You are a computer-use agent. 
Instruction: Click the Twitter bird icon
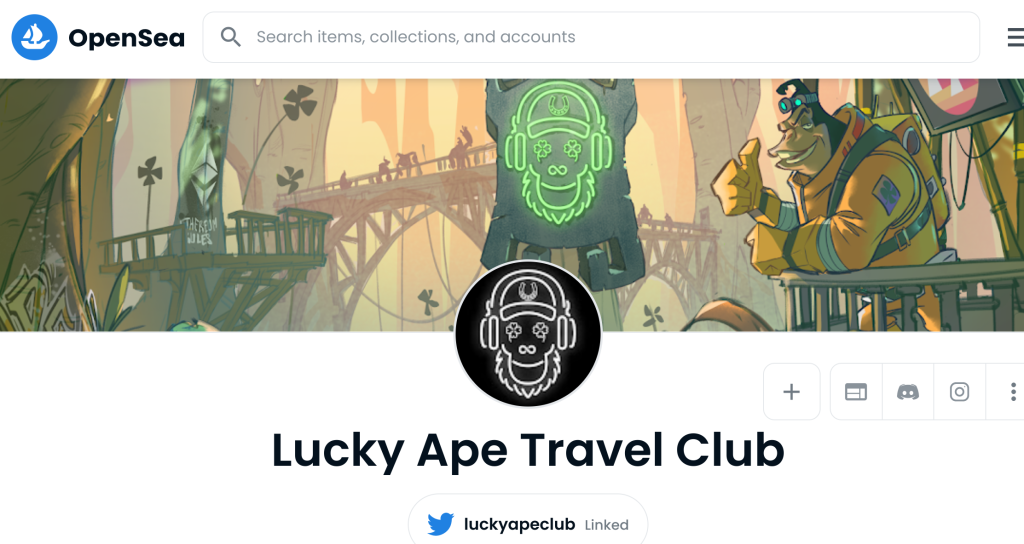tap(441, 524)
